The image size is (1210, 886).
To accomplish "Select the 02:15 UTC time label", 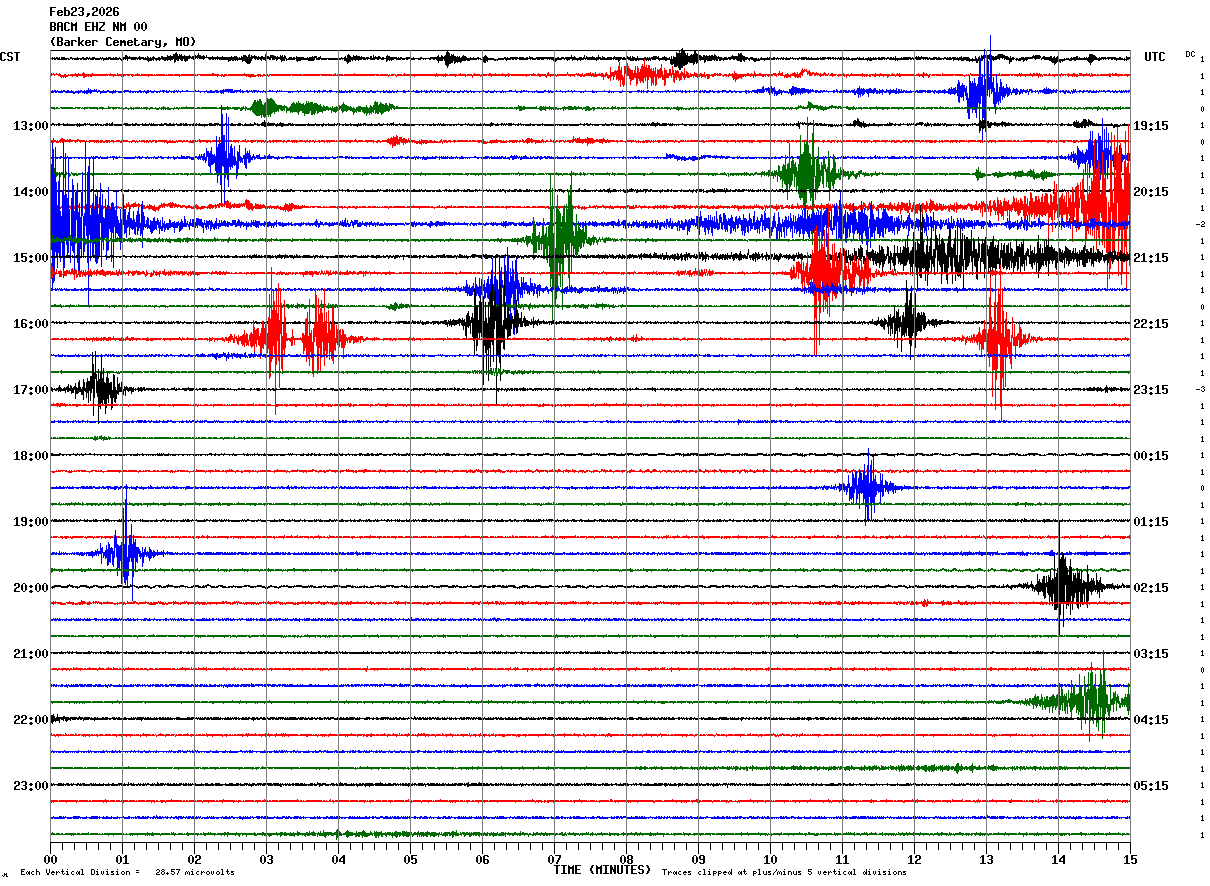I will (x=1151, y=588).
